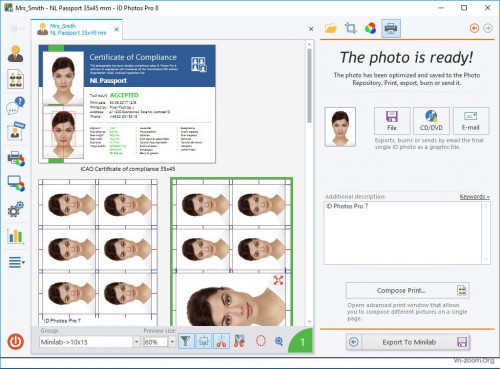Select the six-photo ID Photos Pro 7 sheet

click(x=98, y=252)
